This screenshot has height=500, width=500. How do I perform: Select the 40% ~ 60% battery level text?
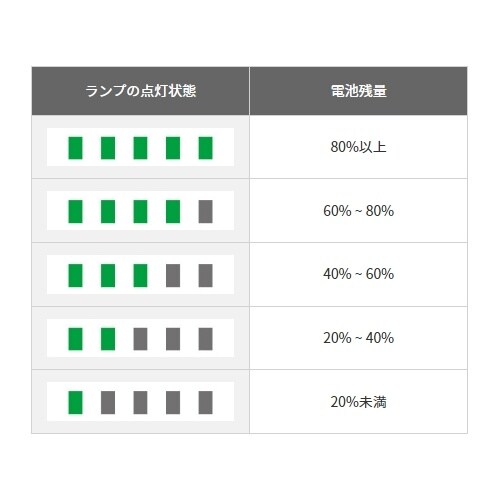pos(358,274)
